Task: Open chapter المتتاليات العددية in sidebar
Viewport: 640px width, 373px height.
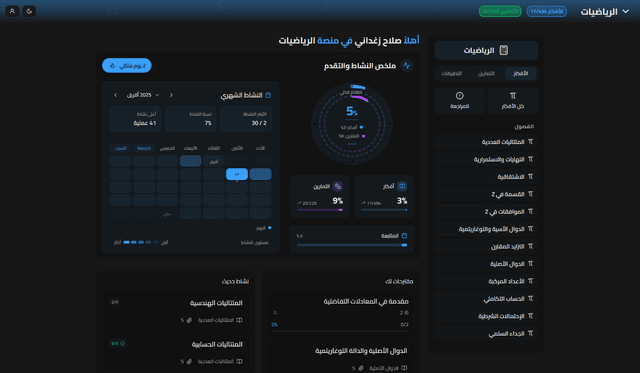Action: 486,142
